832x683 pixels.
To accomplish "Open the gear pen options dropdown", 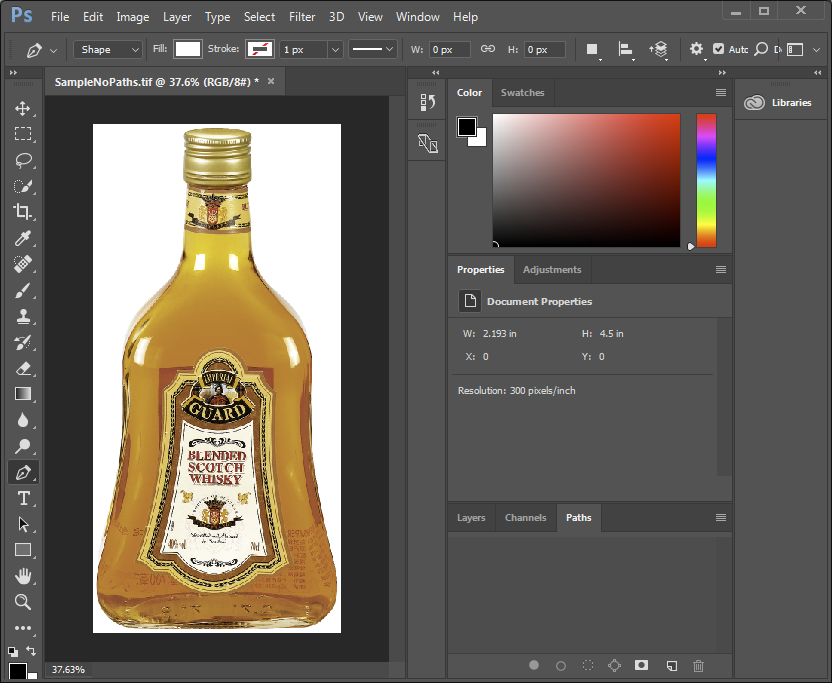I will [x=697, y=50].
